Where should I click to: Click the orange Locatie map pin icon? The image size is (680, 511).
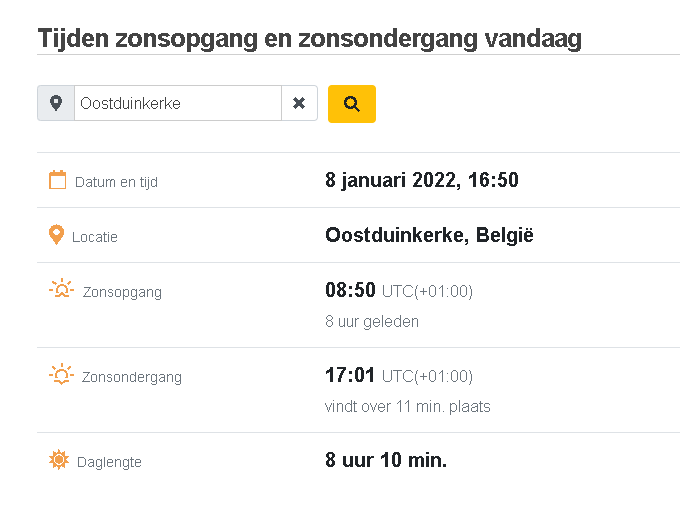pos(56,235)
